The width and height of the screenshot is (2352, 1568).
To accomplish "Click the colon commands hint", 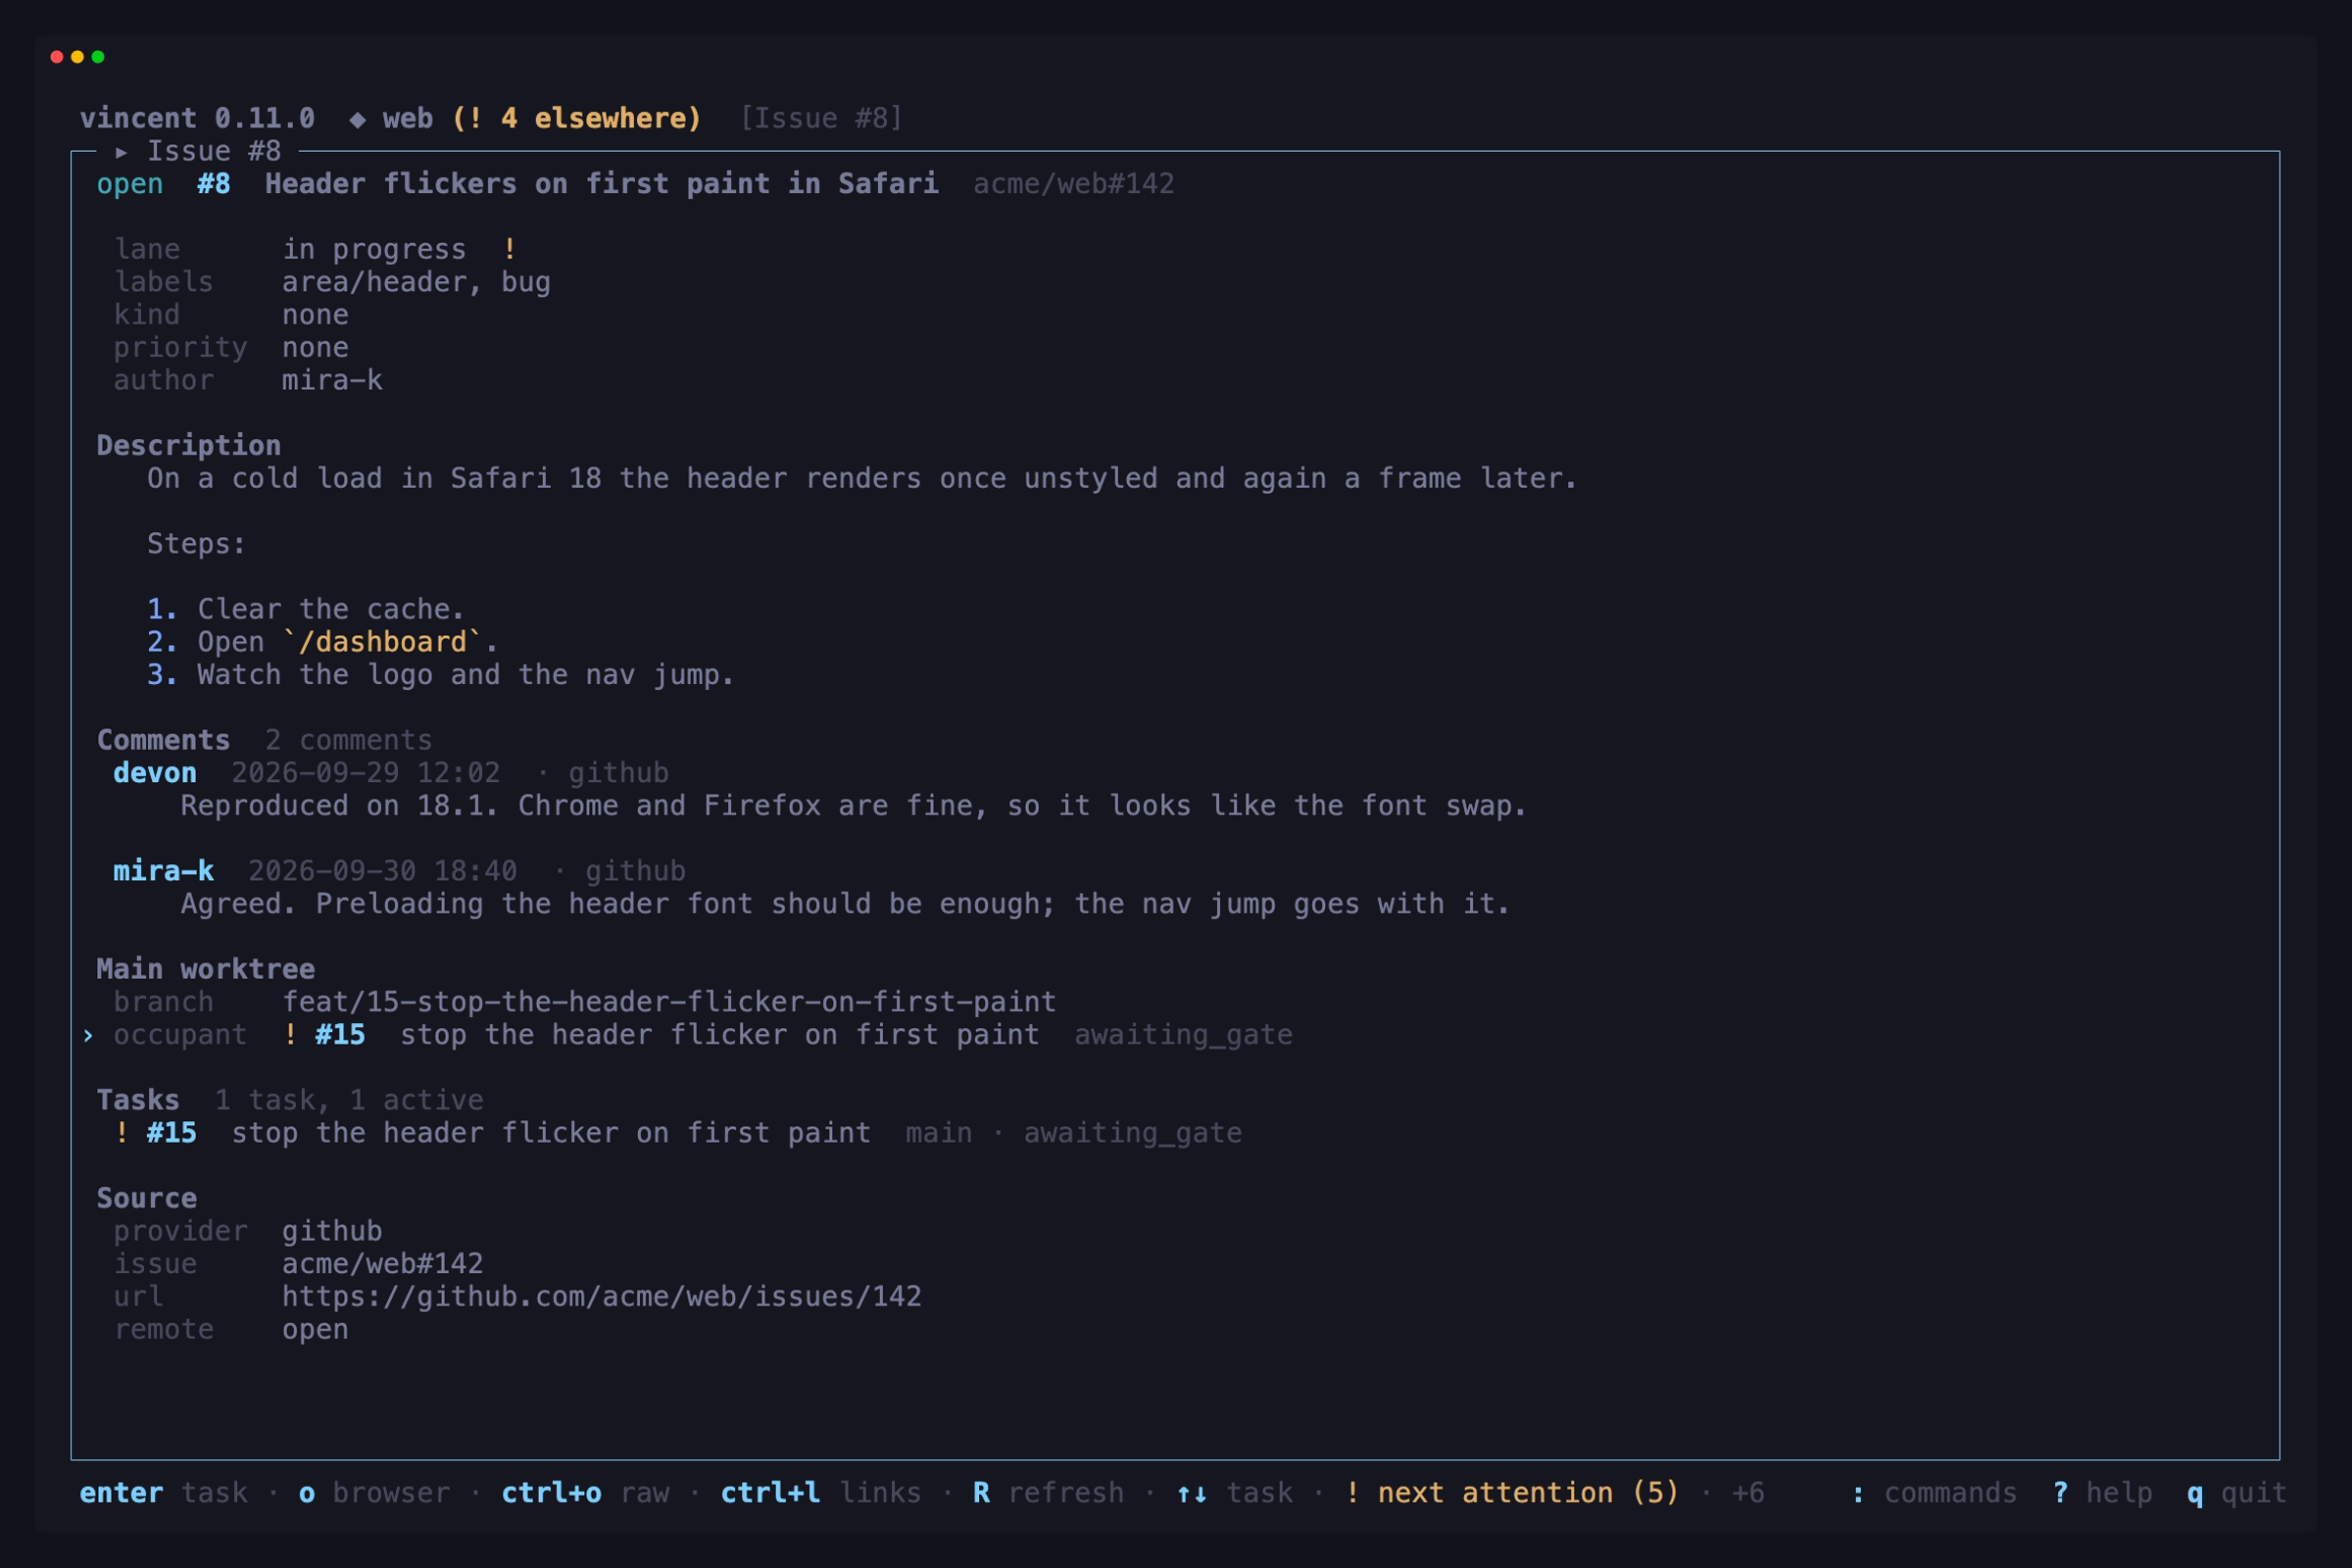I will click(x=1934, y=1493).
